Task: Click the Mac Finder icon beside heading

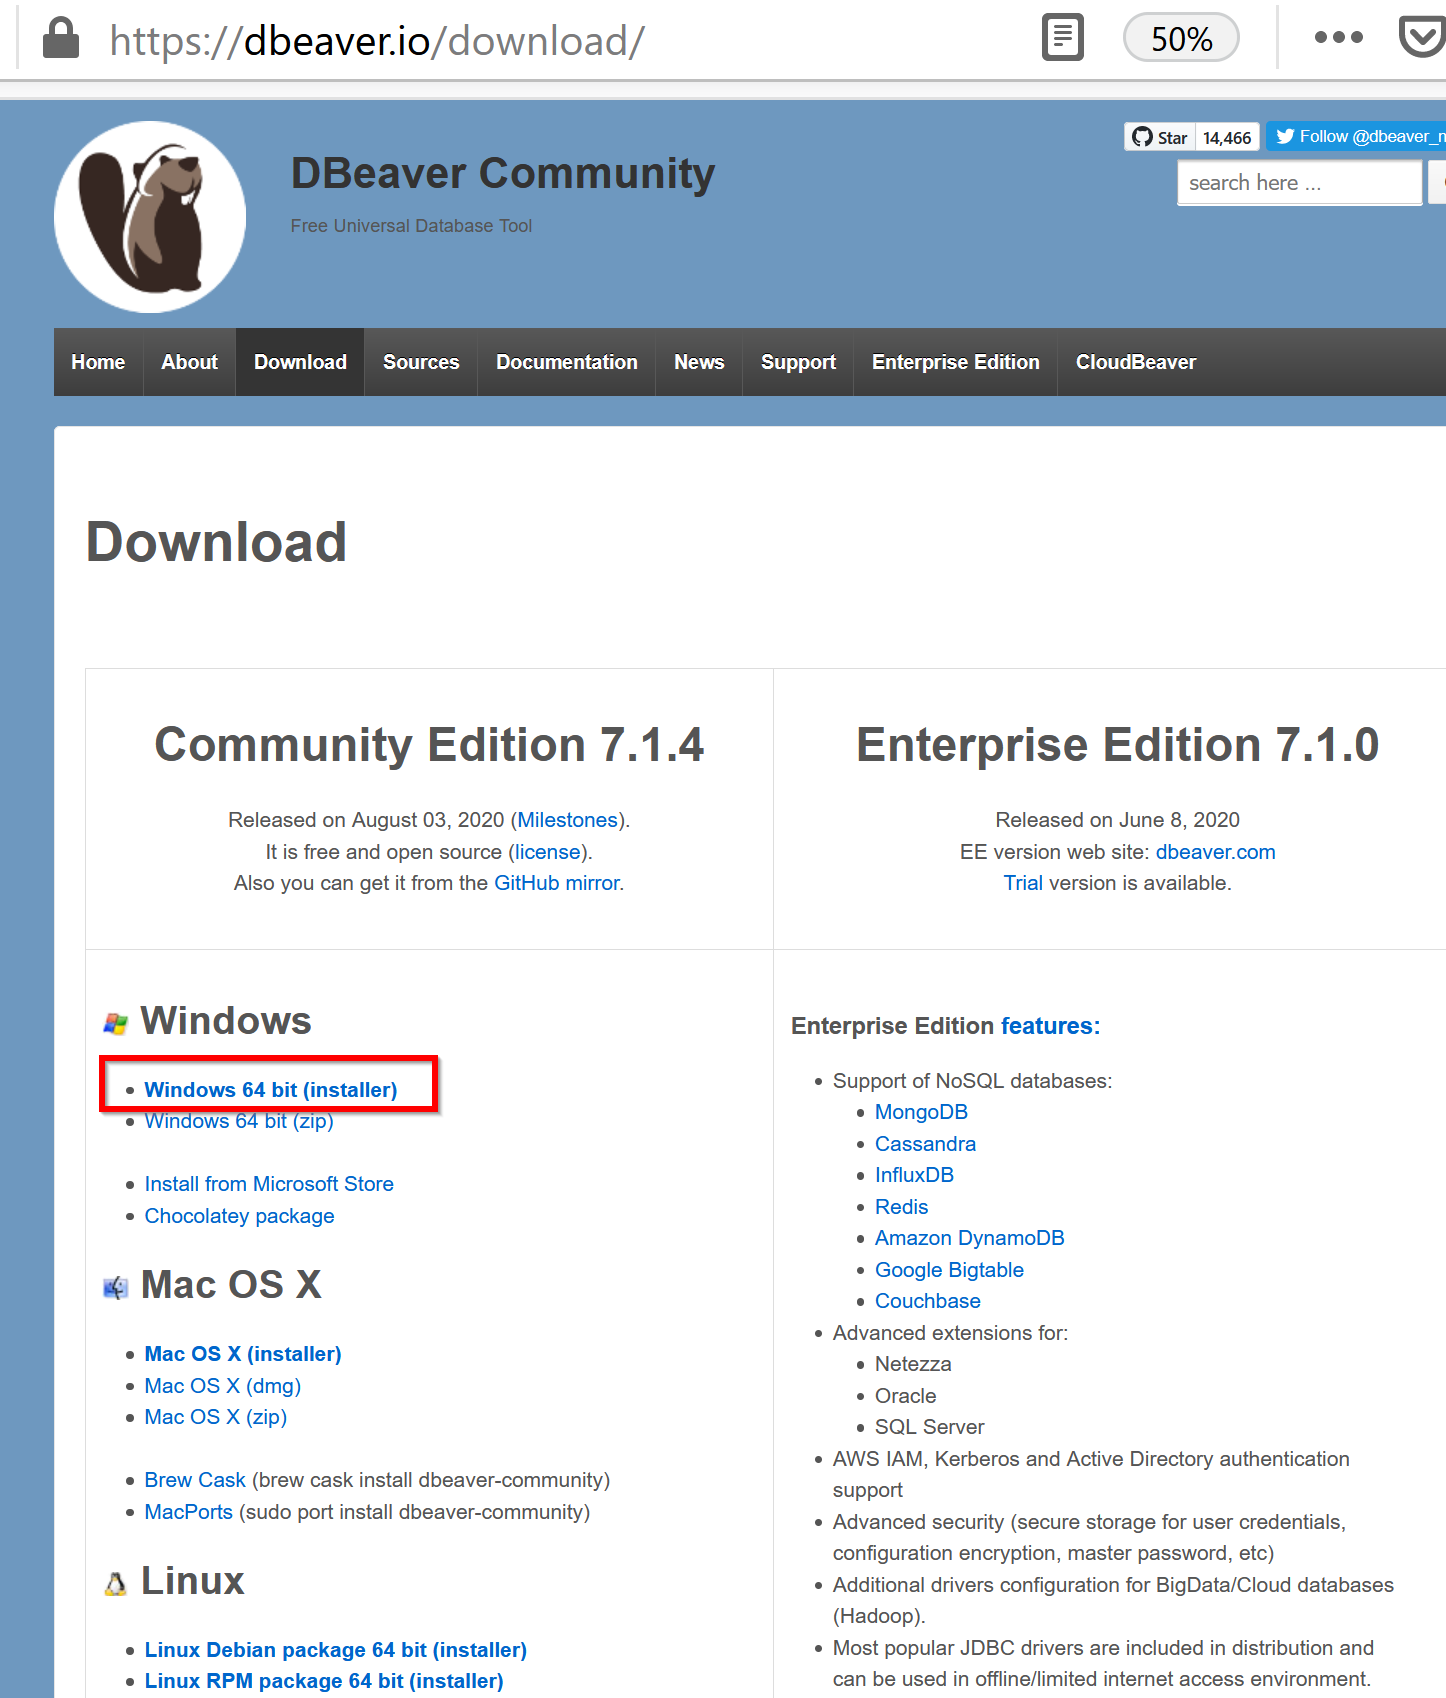Action: tap(116, 1287)
